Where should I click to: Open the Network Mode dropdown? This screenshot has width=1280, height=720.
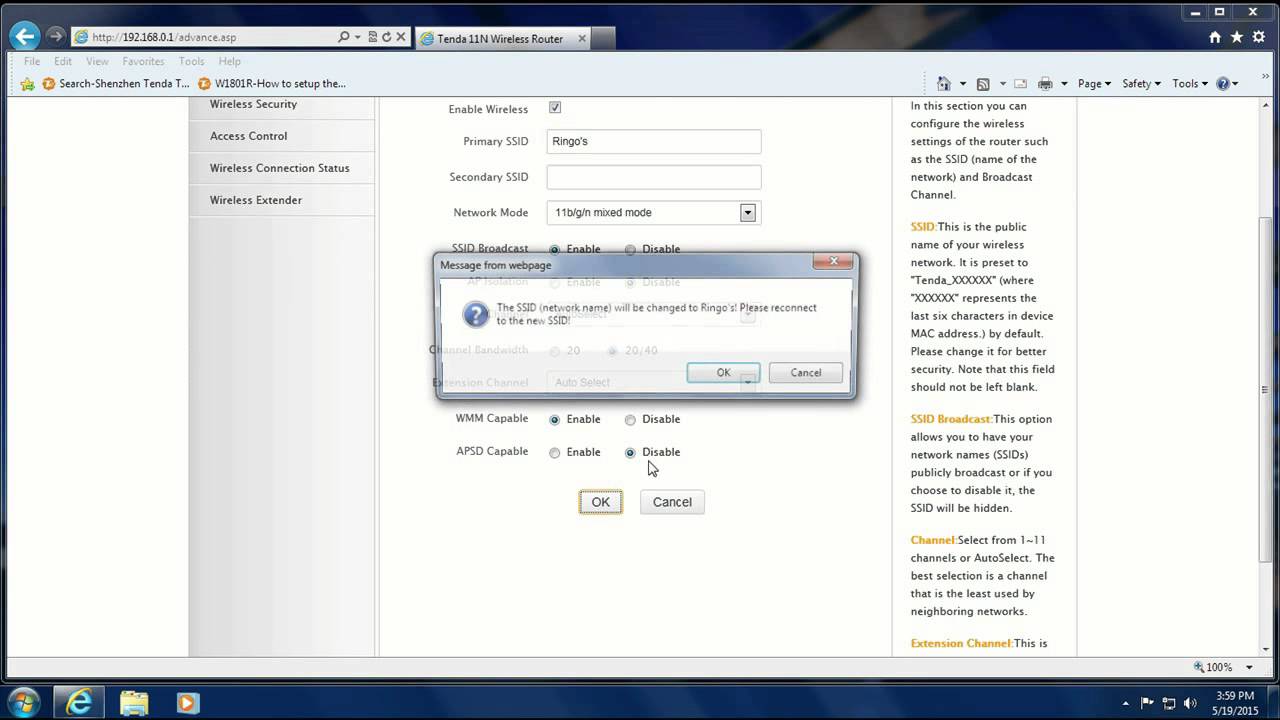click(x=654, y=212)
